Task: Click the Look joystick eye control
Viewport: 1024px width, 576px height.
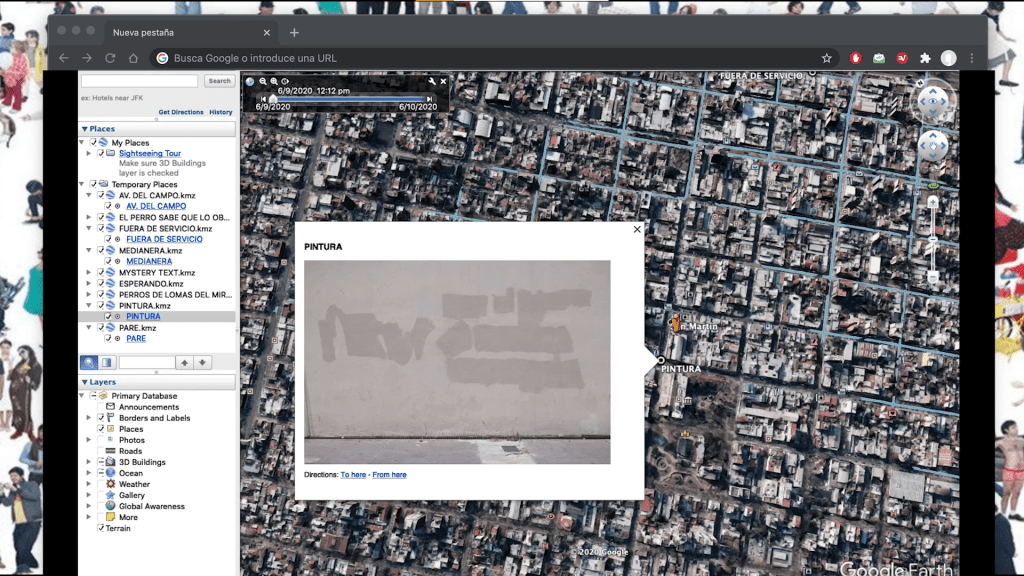Action: coord(933,100)
